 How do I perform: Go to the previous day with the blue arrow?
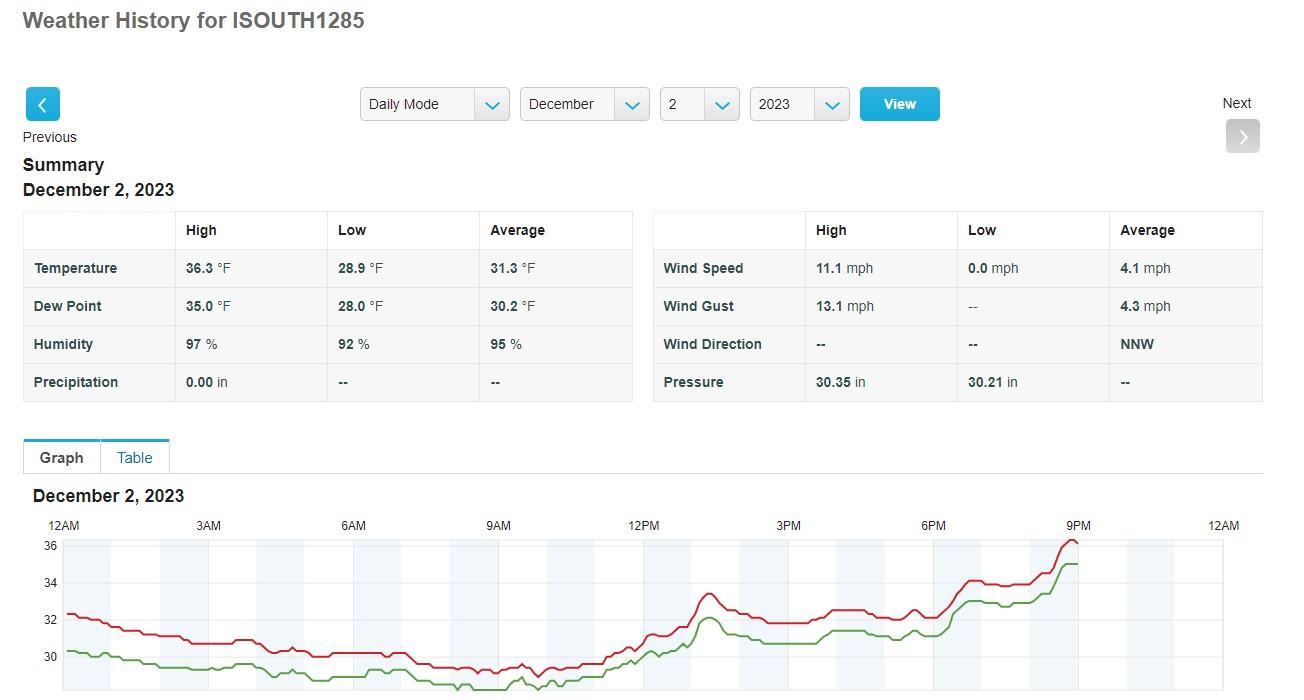coord(42,104)
